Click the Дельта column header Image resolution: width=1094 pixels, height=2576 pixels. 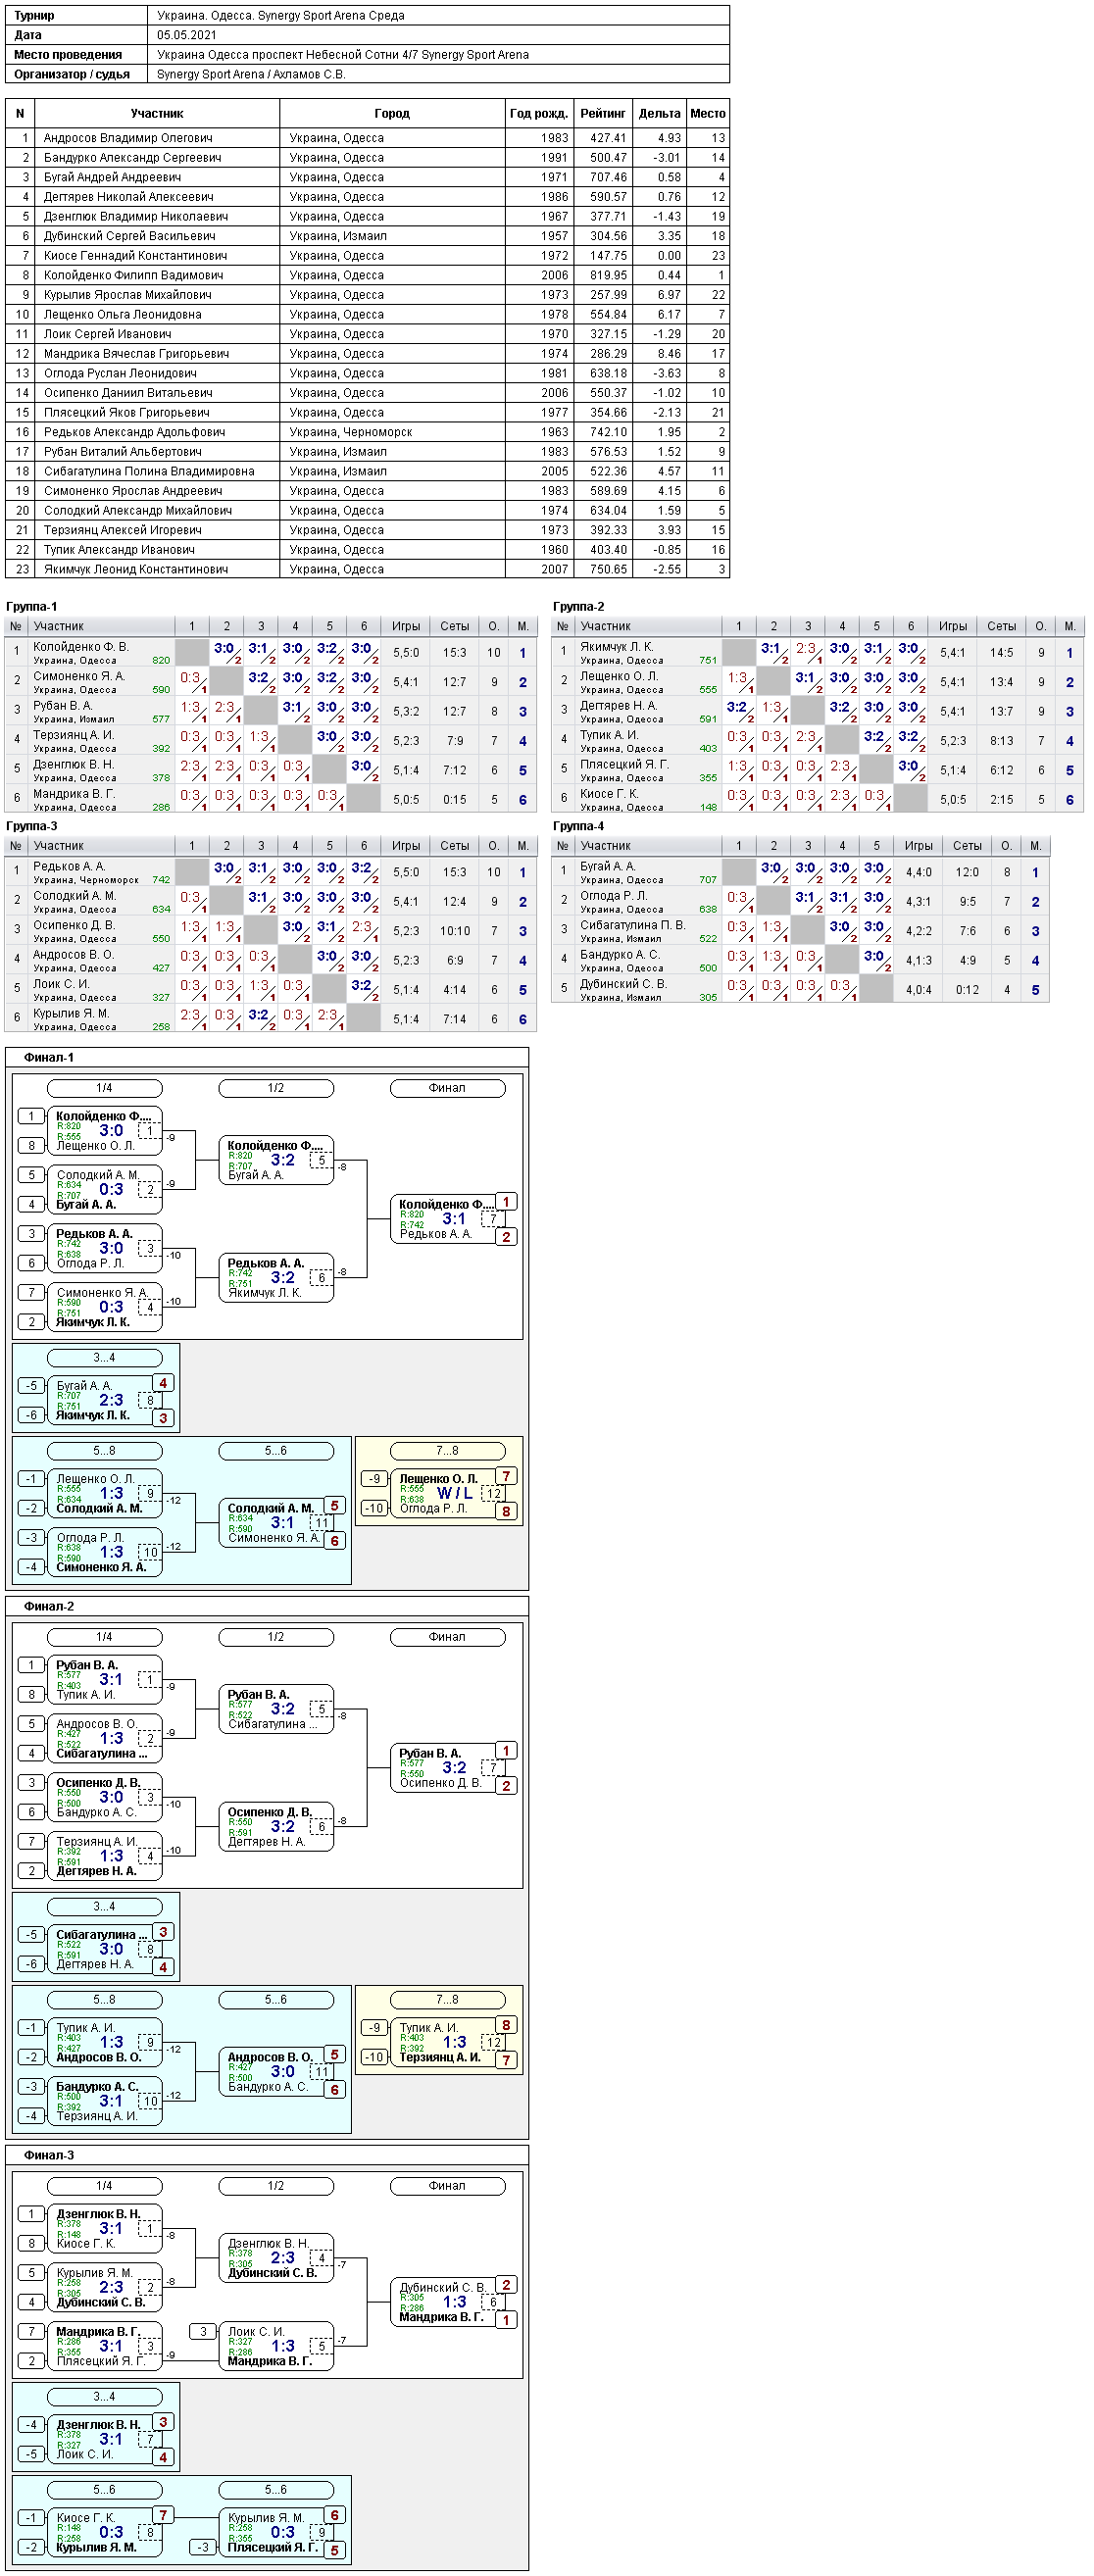[x=659, y=113]
